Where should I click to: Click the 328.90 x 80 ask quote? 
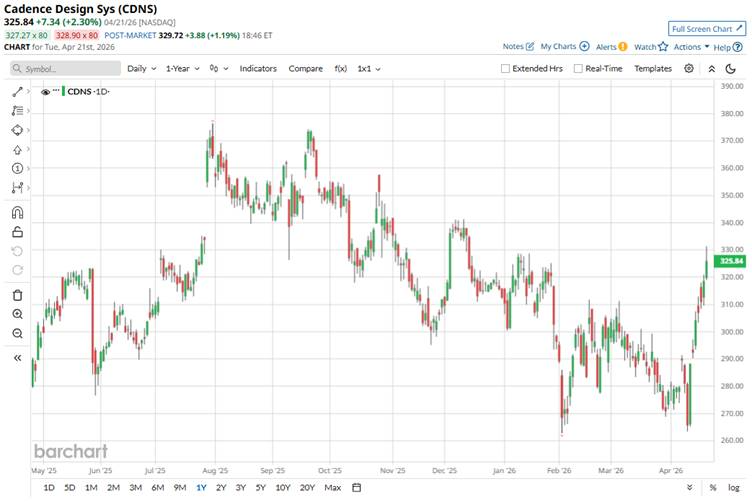77,35
